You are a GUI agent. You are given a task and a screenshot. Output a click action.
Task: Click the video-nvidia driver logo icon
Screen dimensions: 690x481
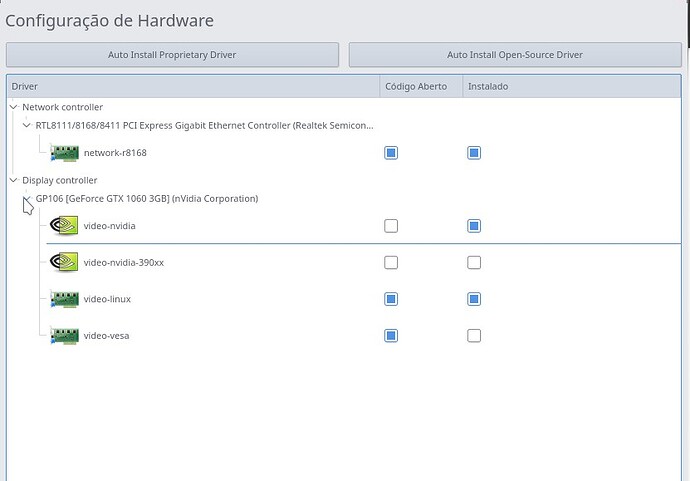(65, 226)
